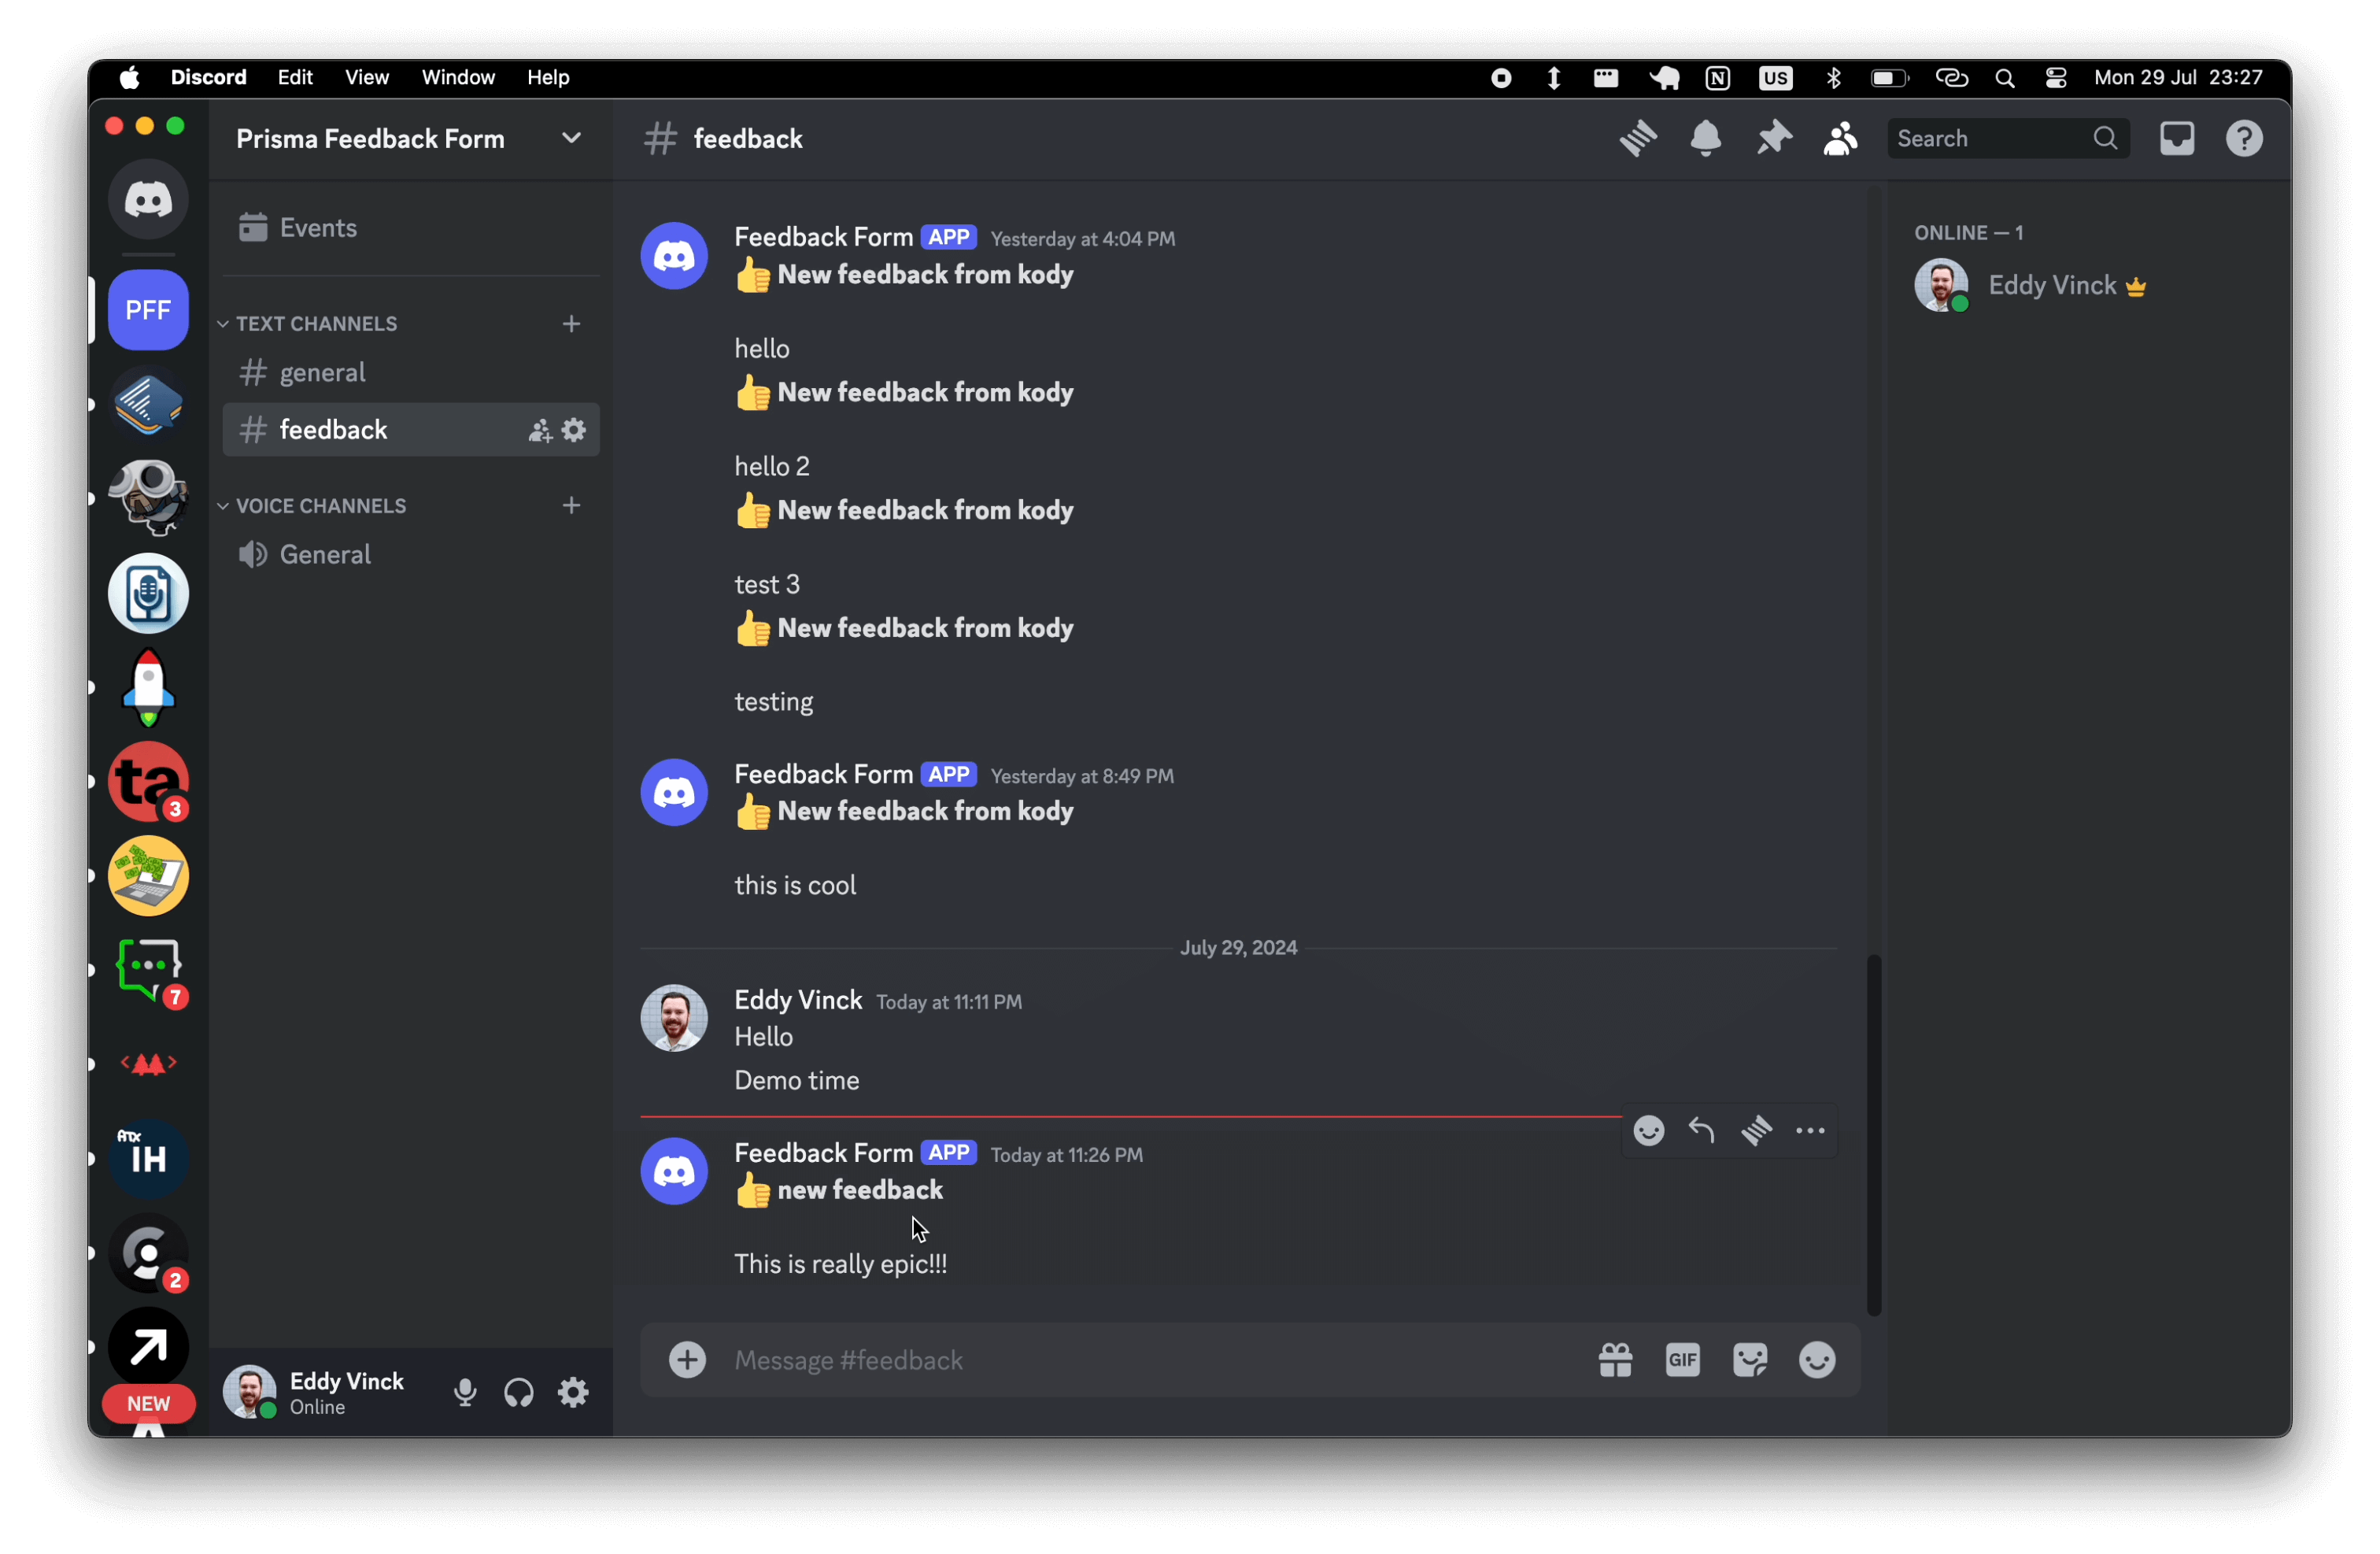Open the Window menu in menu bar
The image size is (2380, 1554).
click(457, 77)
